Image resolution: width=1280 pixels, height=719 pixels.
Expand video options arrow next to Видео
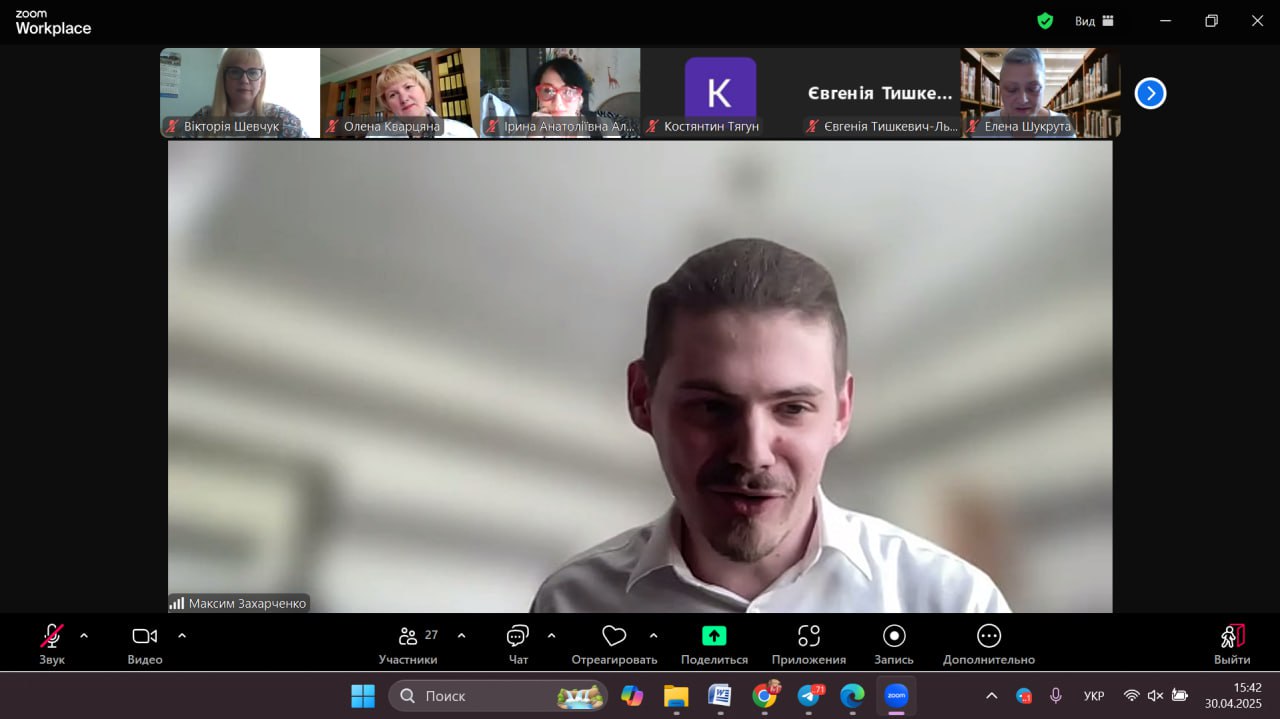(182, 635)
